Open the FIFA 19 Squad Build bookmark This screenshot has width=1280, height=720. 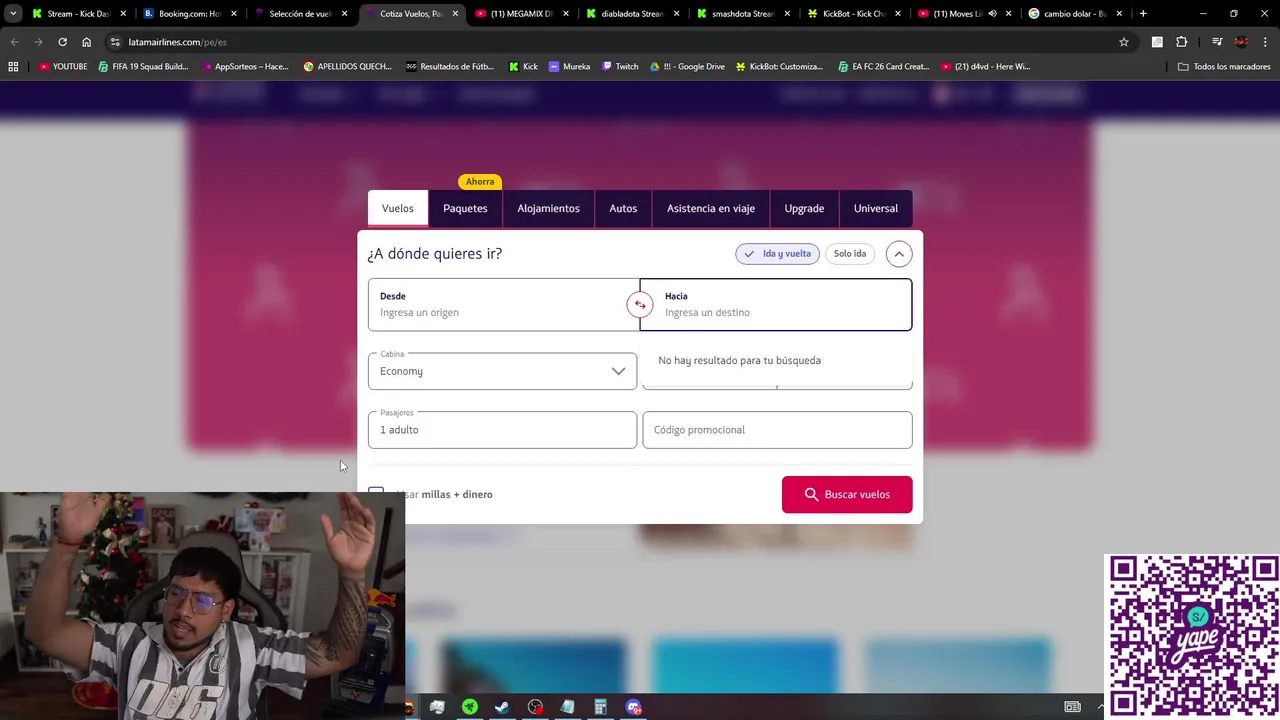143,67
